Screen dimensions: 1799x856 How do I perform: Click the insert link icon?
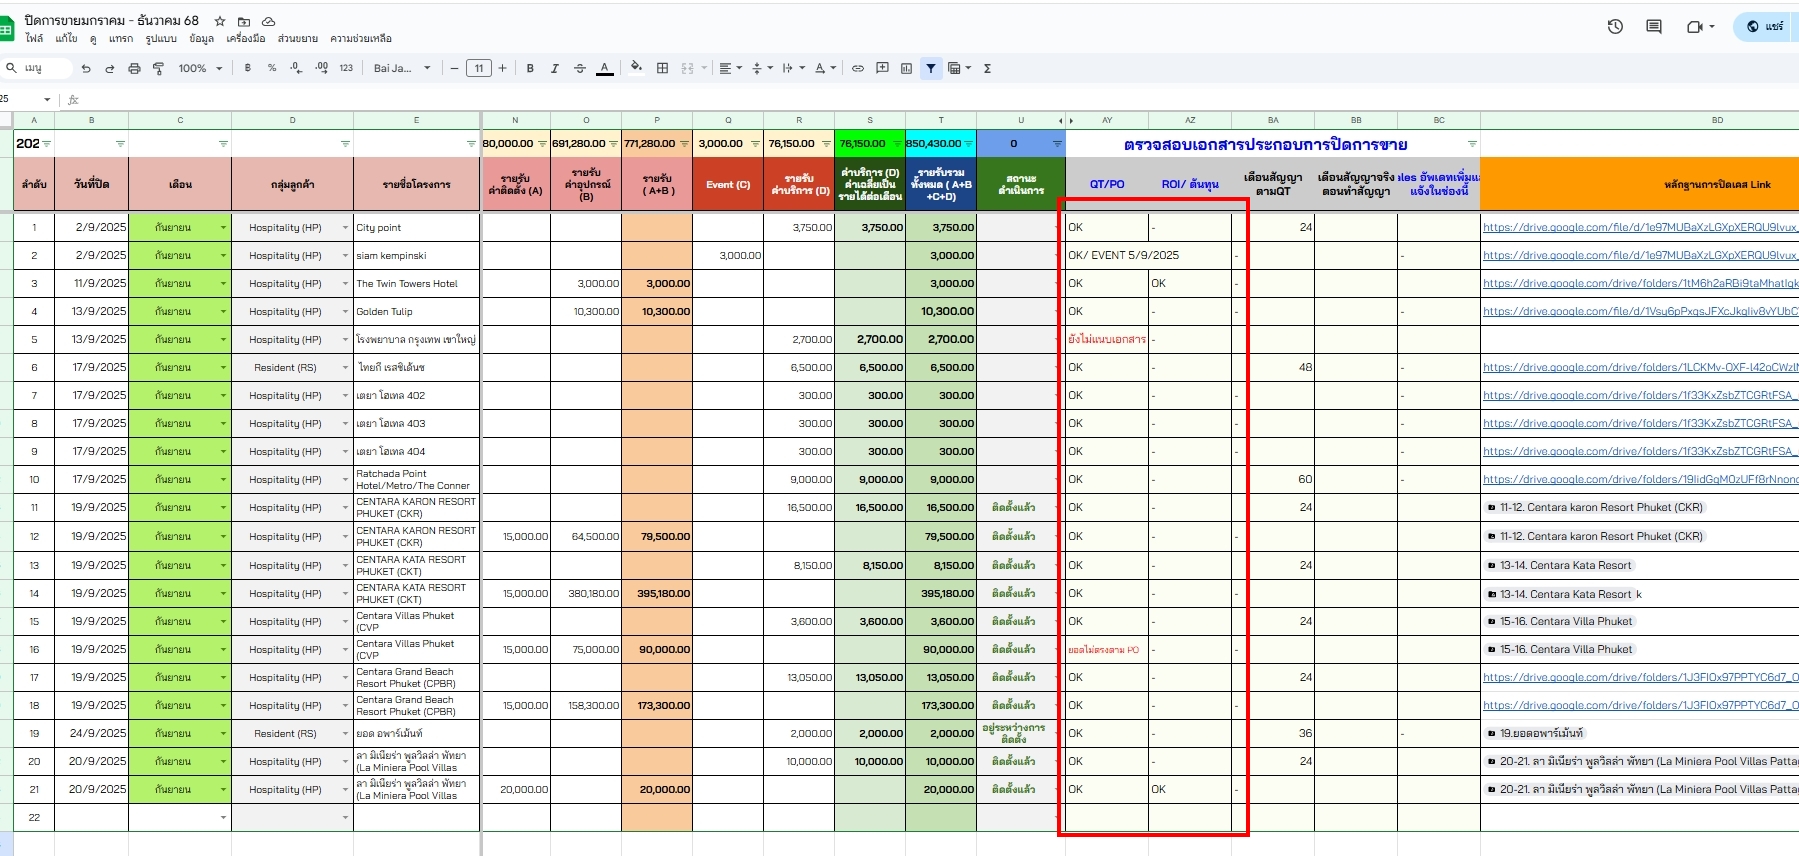(x=858, y=68)
